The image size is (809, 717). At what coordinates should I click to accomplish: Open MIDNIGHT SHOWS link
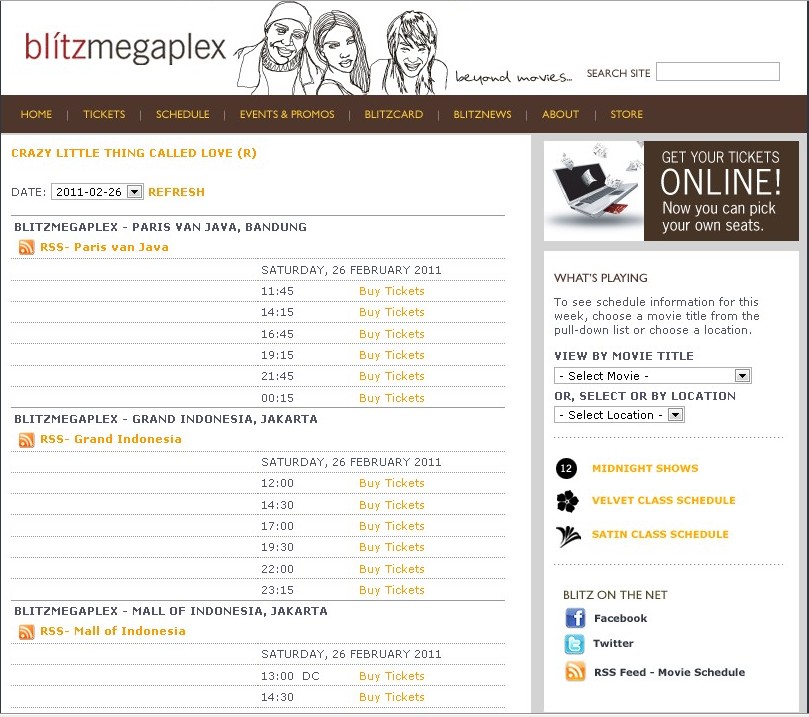(645, 468)
